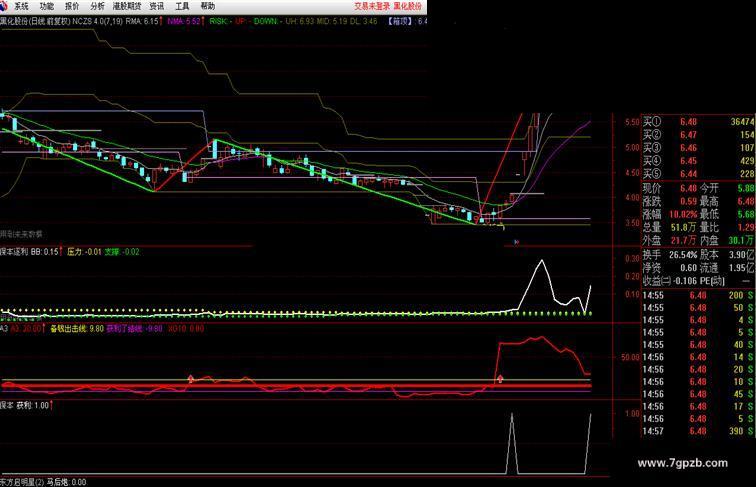The height and width of the screenshot is (487, 756).
Task: Click the red 交易未登录 link
Action: (372, 6)
